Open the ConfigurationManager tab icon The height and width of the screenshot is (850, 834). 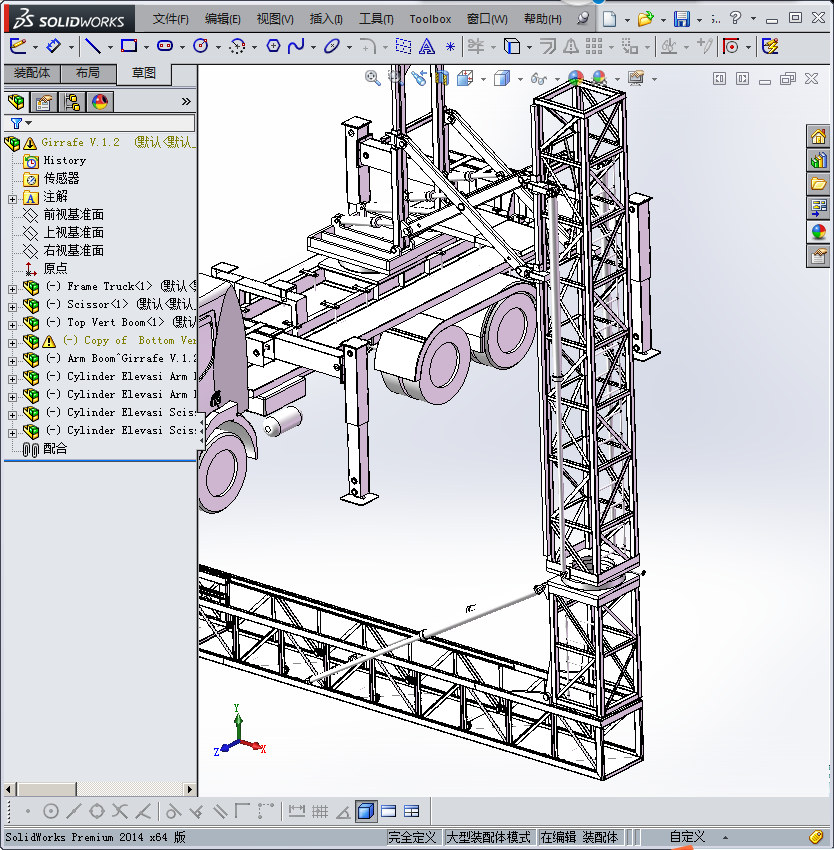[x=72, y=102]
